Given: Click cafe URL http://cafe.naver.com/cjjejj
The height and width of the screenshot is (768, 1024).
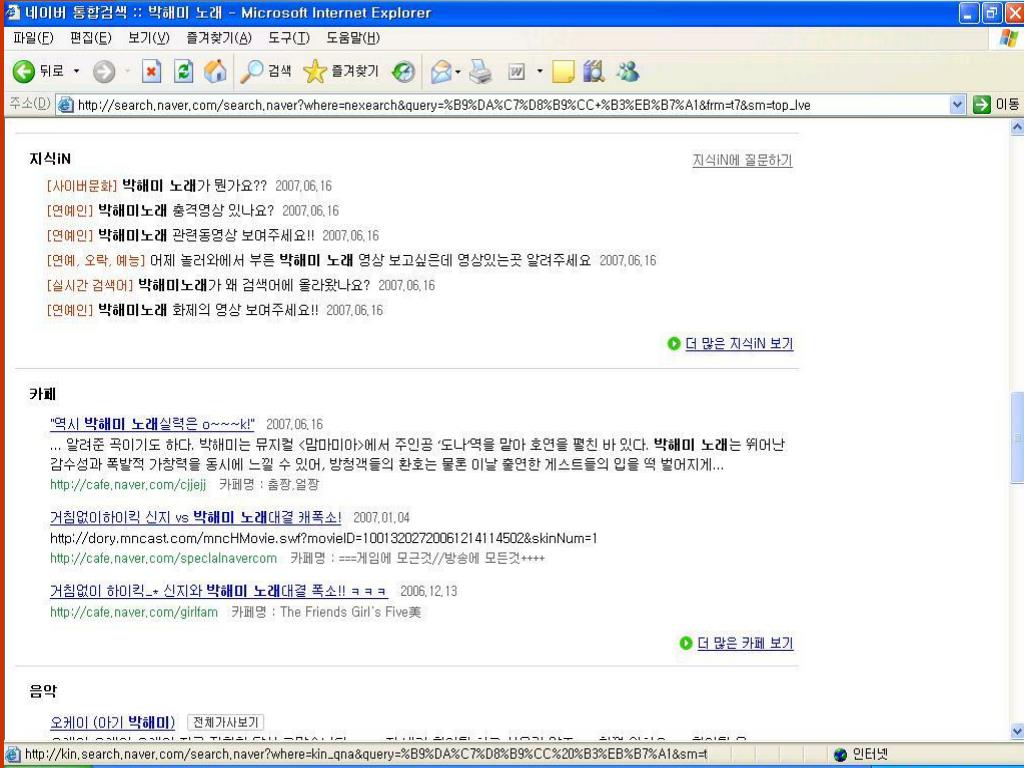Looking at the screenshot, I should tap(128, 485).
